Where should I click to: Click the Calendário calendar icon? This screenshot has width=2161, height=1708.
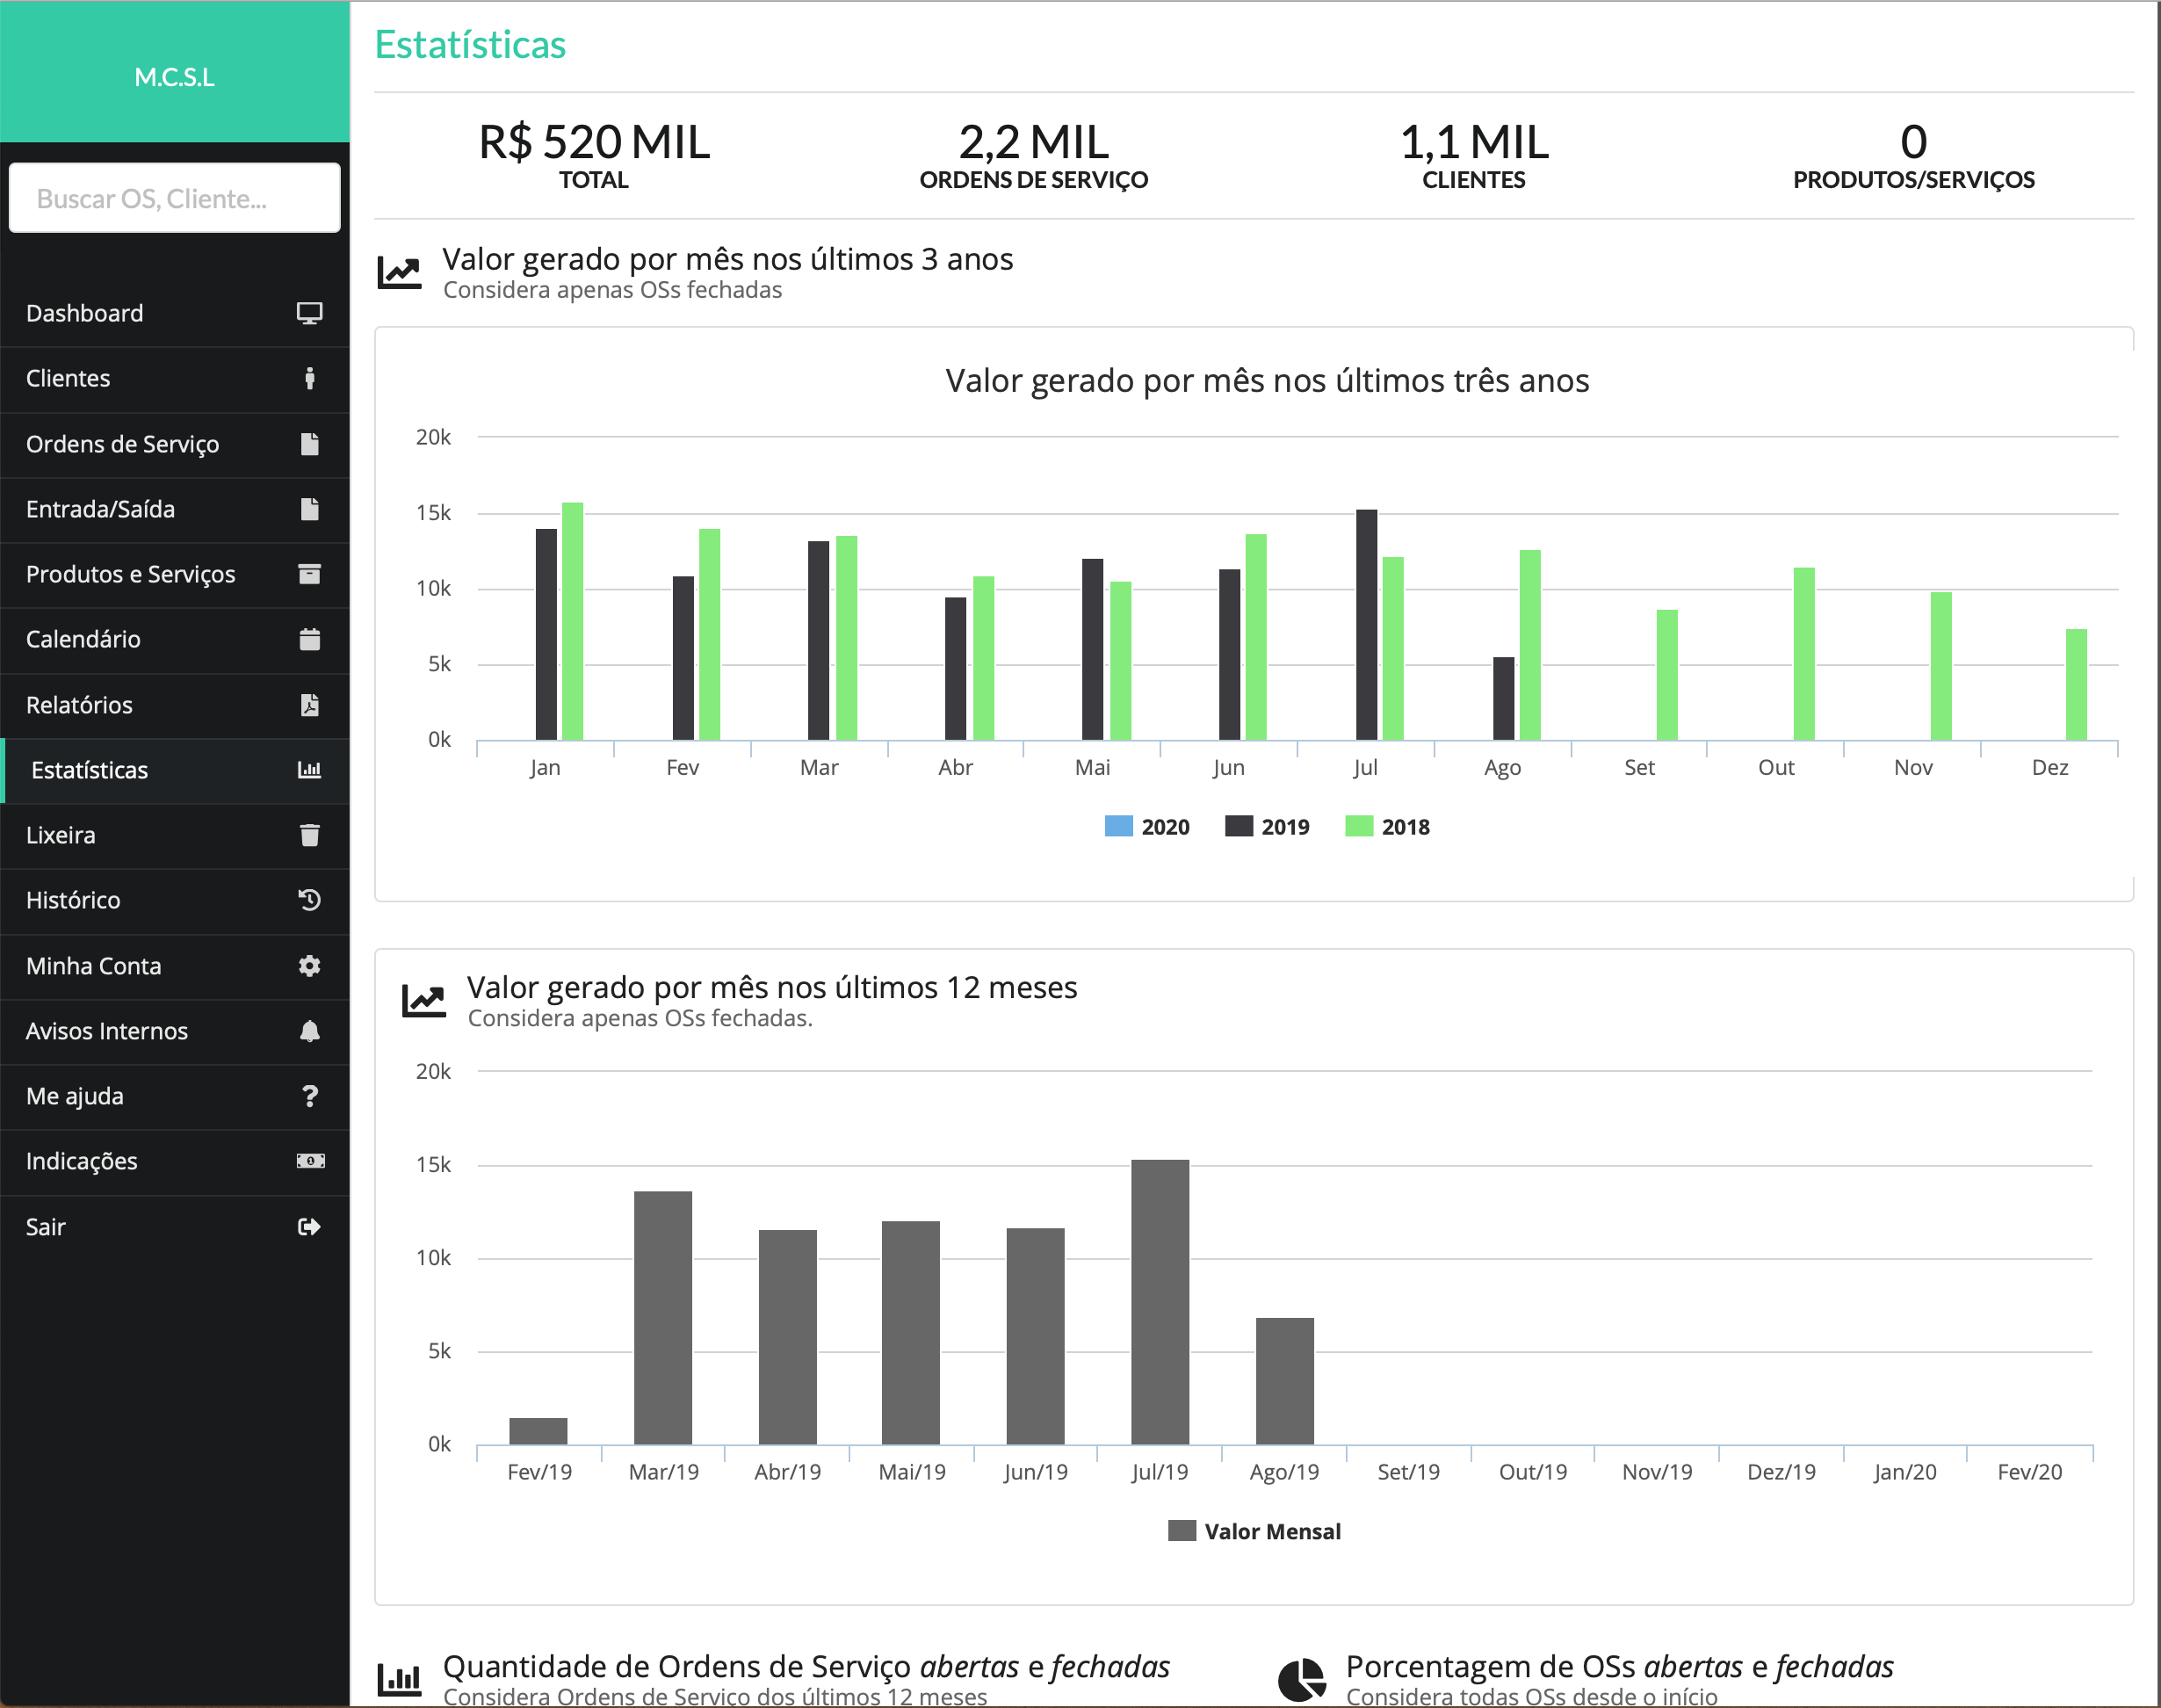(x=309, y=639)
